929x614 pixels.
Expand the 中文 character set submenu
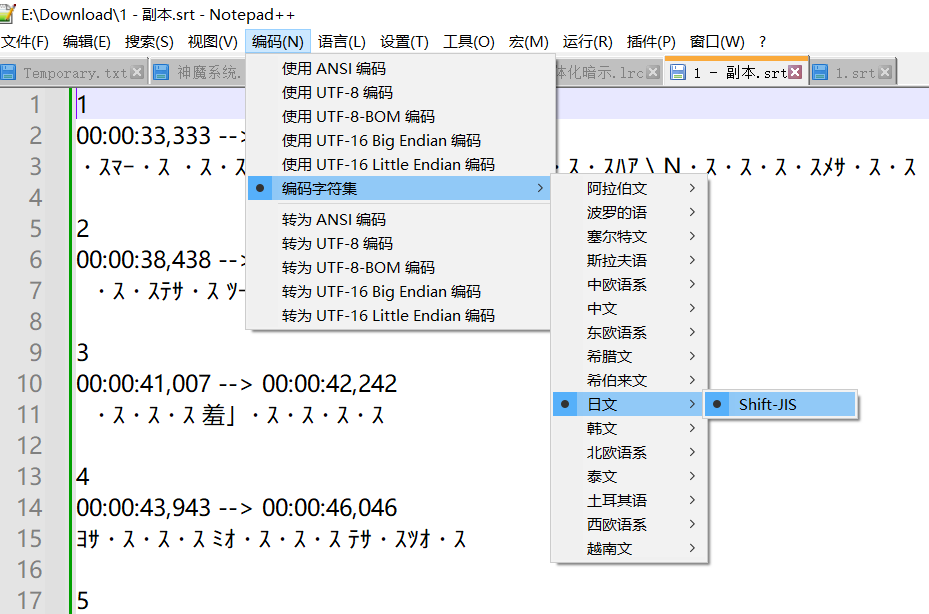coord(602,309)
